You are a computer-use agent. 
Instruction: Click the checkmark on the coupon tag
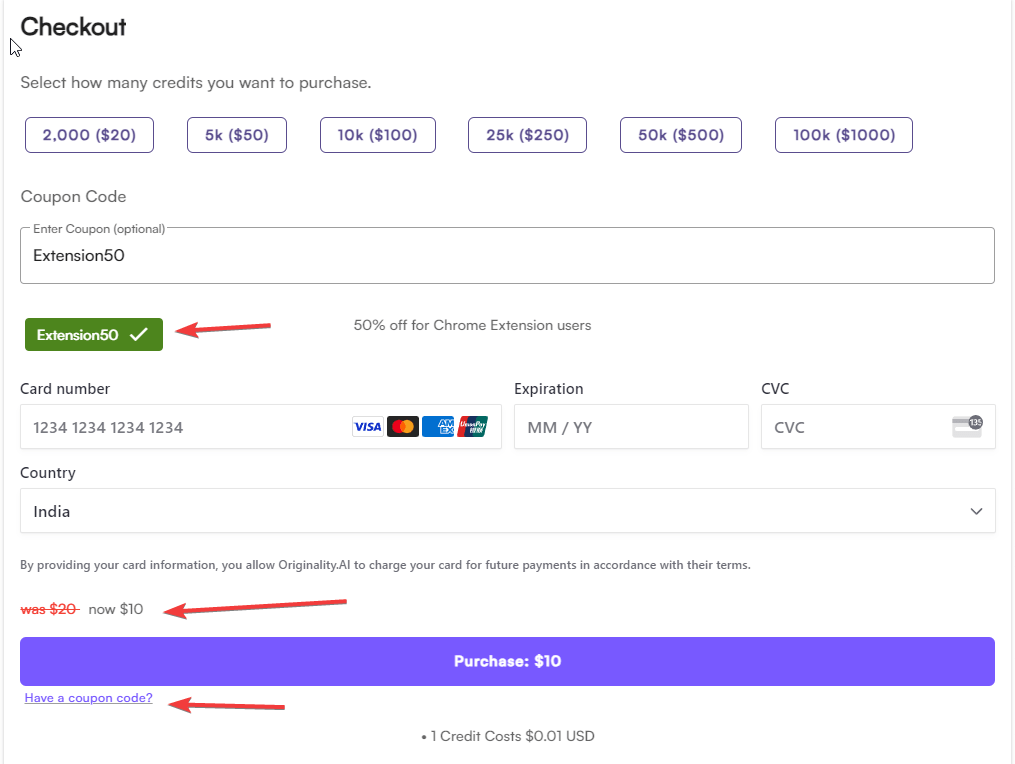pos(140,334)
